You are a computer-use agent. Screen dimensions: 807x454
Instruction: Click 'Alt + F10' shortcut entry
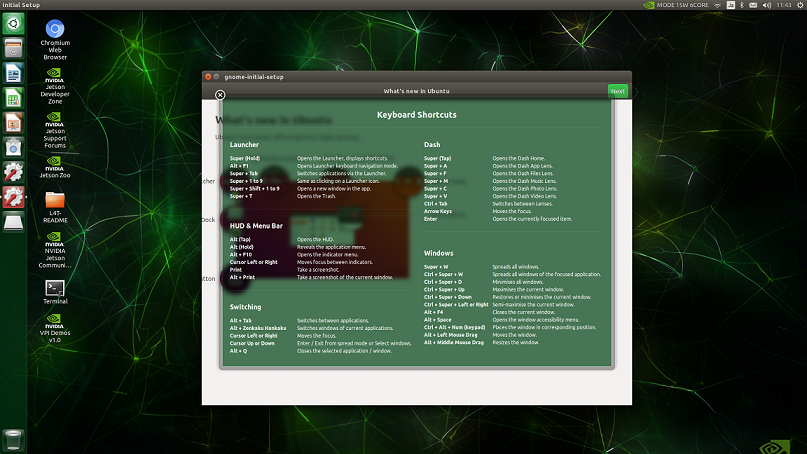click(x=241, y=255)
